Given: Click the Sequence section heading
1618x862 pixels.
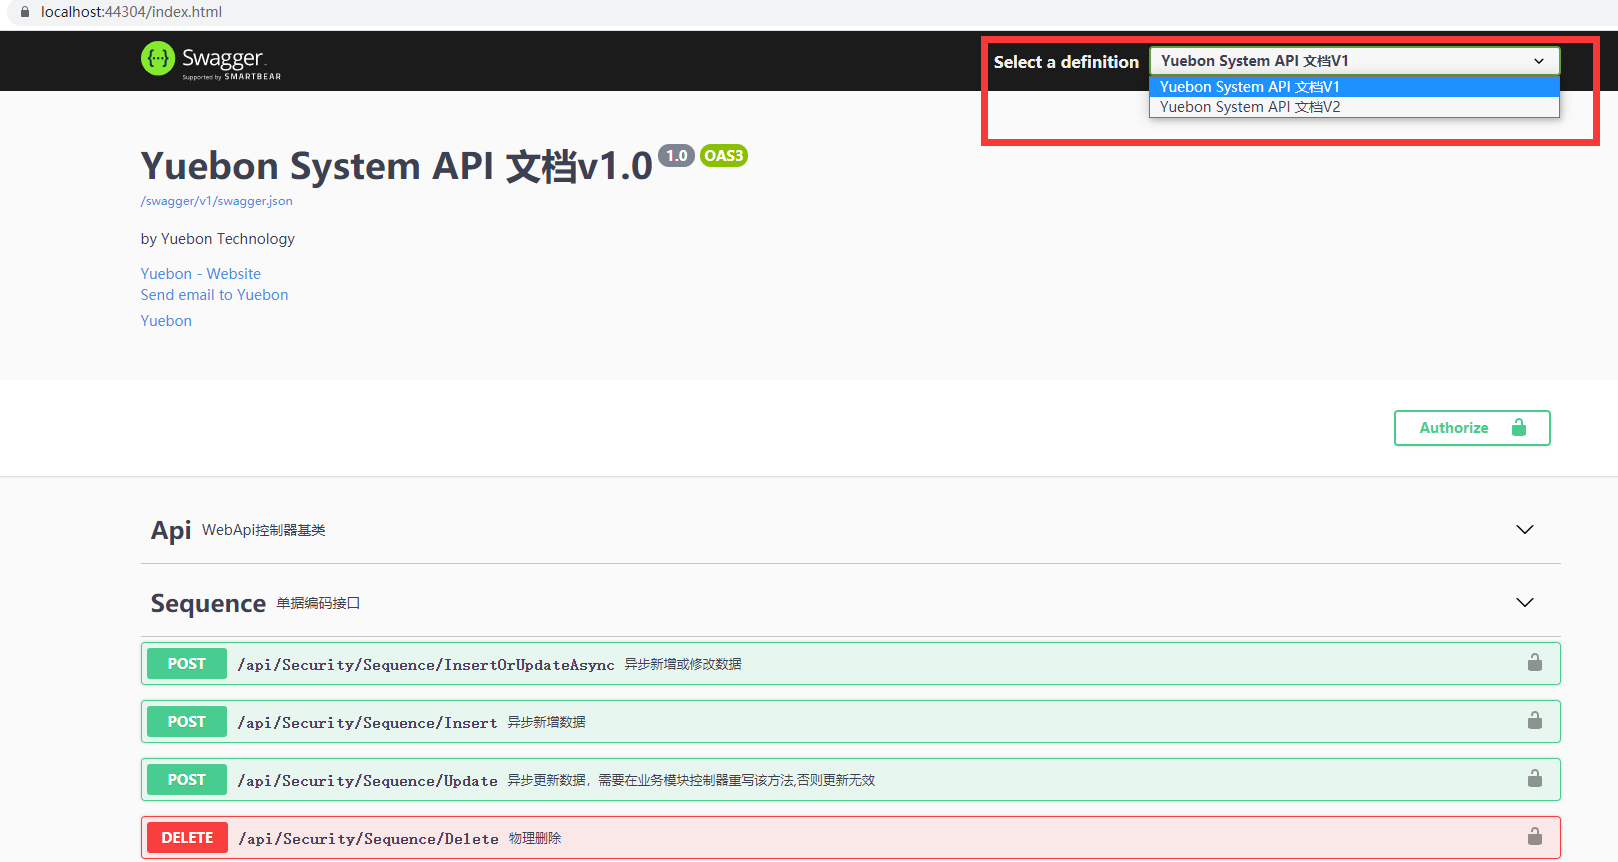Looking at the screenshot, I should 208,603.
